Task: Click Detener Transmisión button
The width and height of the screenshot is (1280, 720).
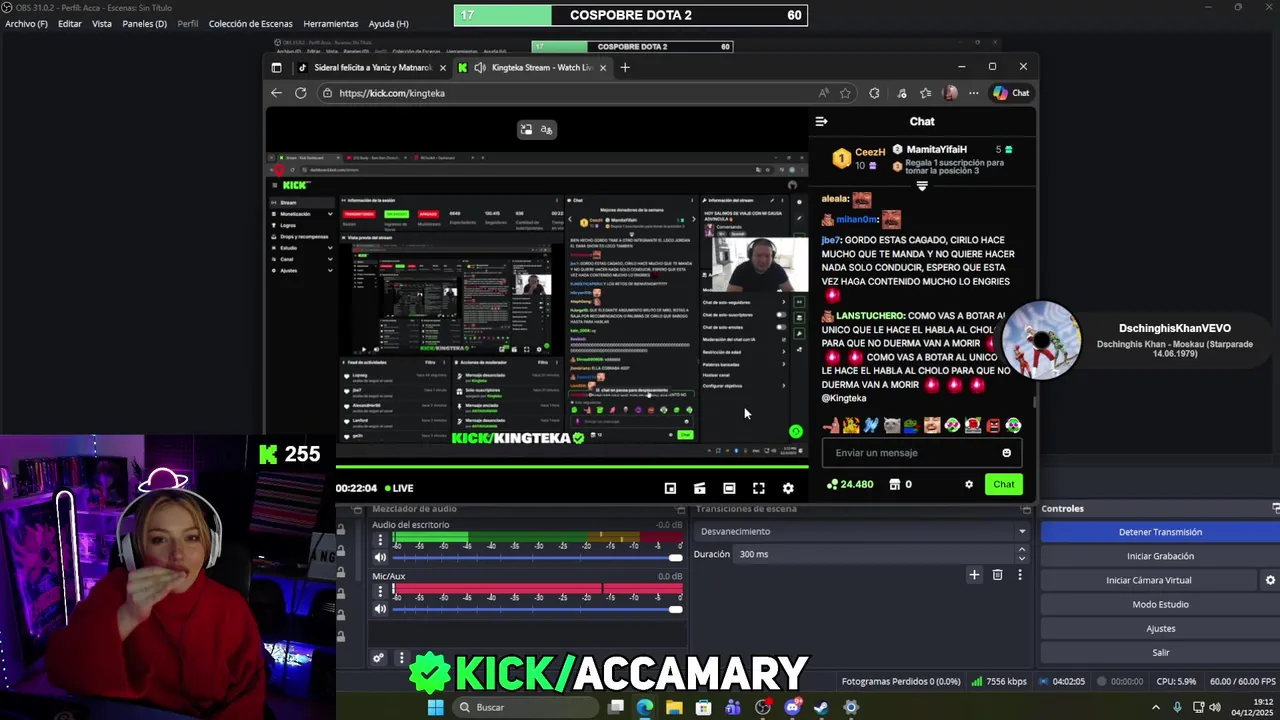Action: pos(1160,532)
